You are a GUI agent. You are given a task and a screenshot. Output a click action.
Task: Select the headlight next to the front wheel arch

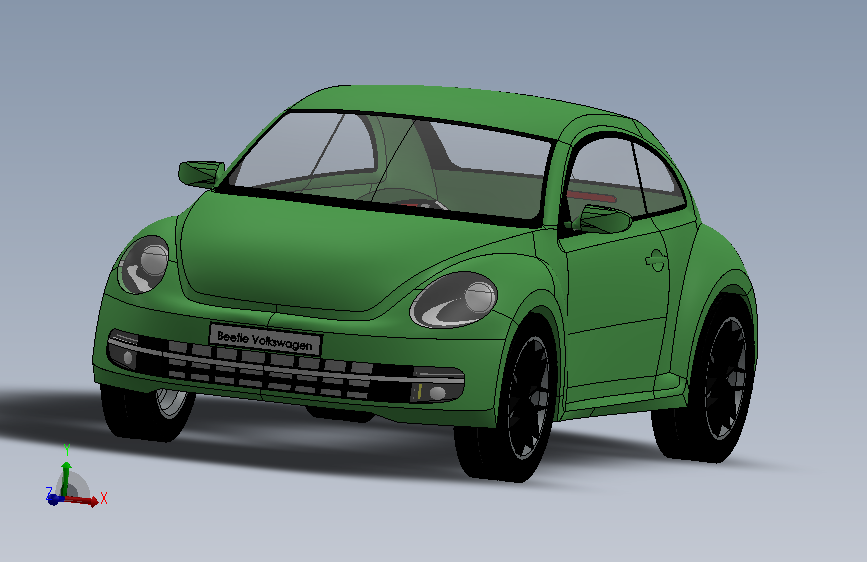tap(455, 300)
